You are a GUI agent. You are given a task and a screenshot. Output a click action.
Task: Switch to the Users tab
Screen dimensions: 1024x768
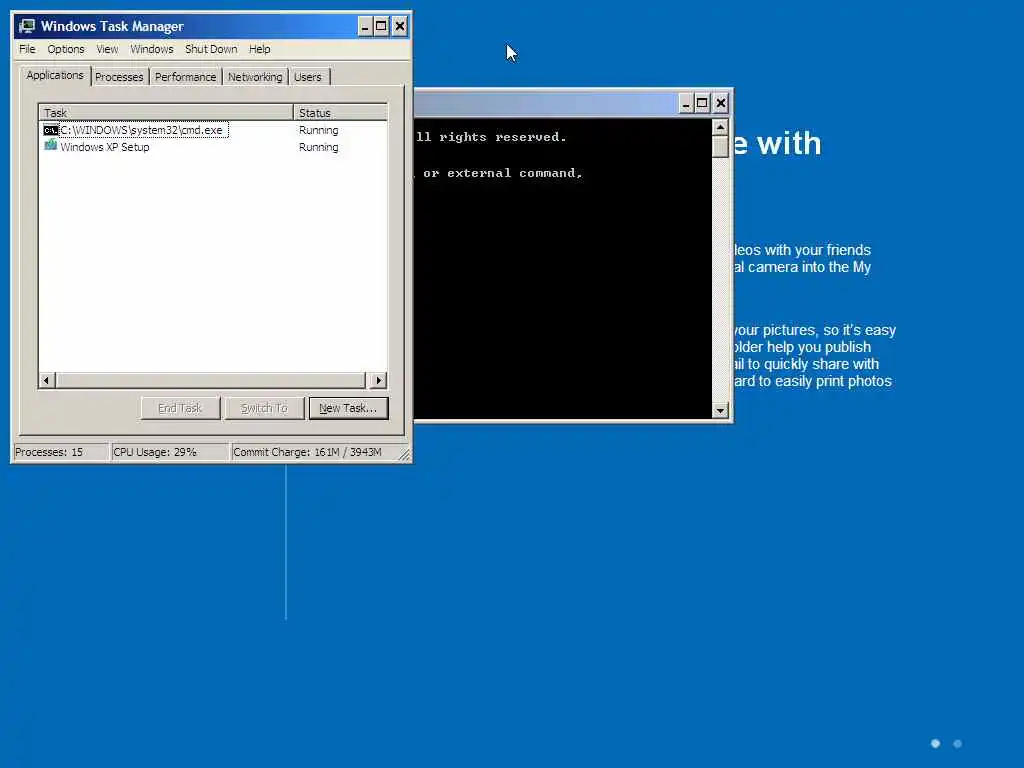pos(308,77)
